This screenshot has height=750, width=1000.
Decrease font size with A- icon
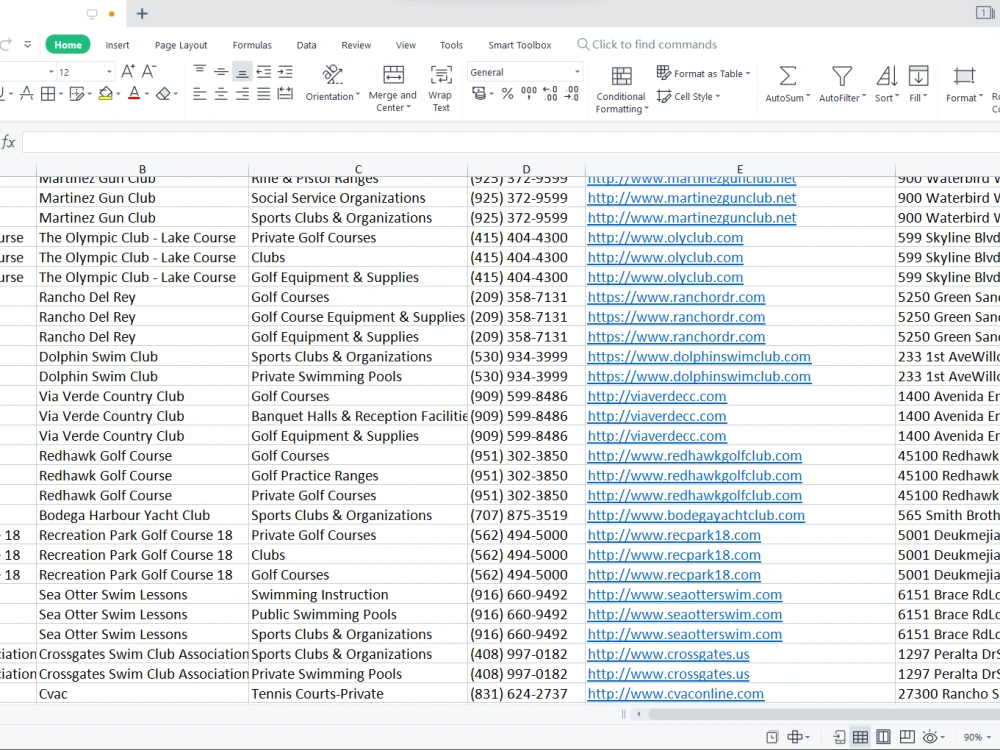point(149,71)
